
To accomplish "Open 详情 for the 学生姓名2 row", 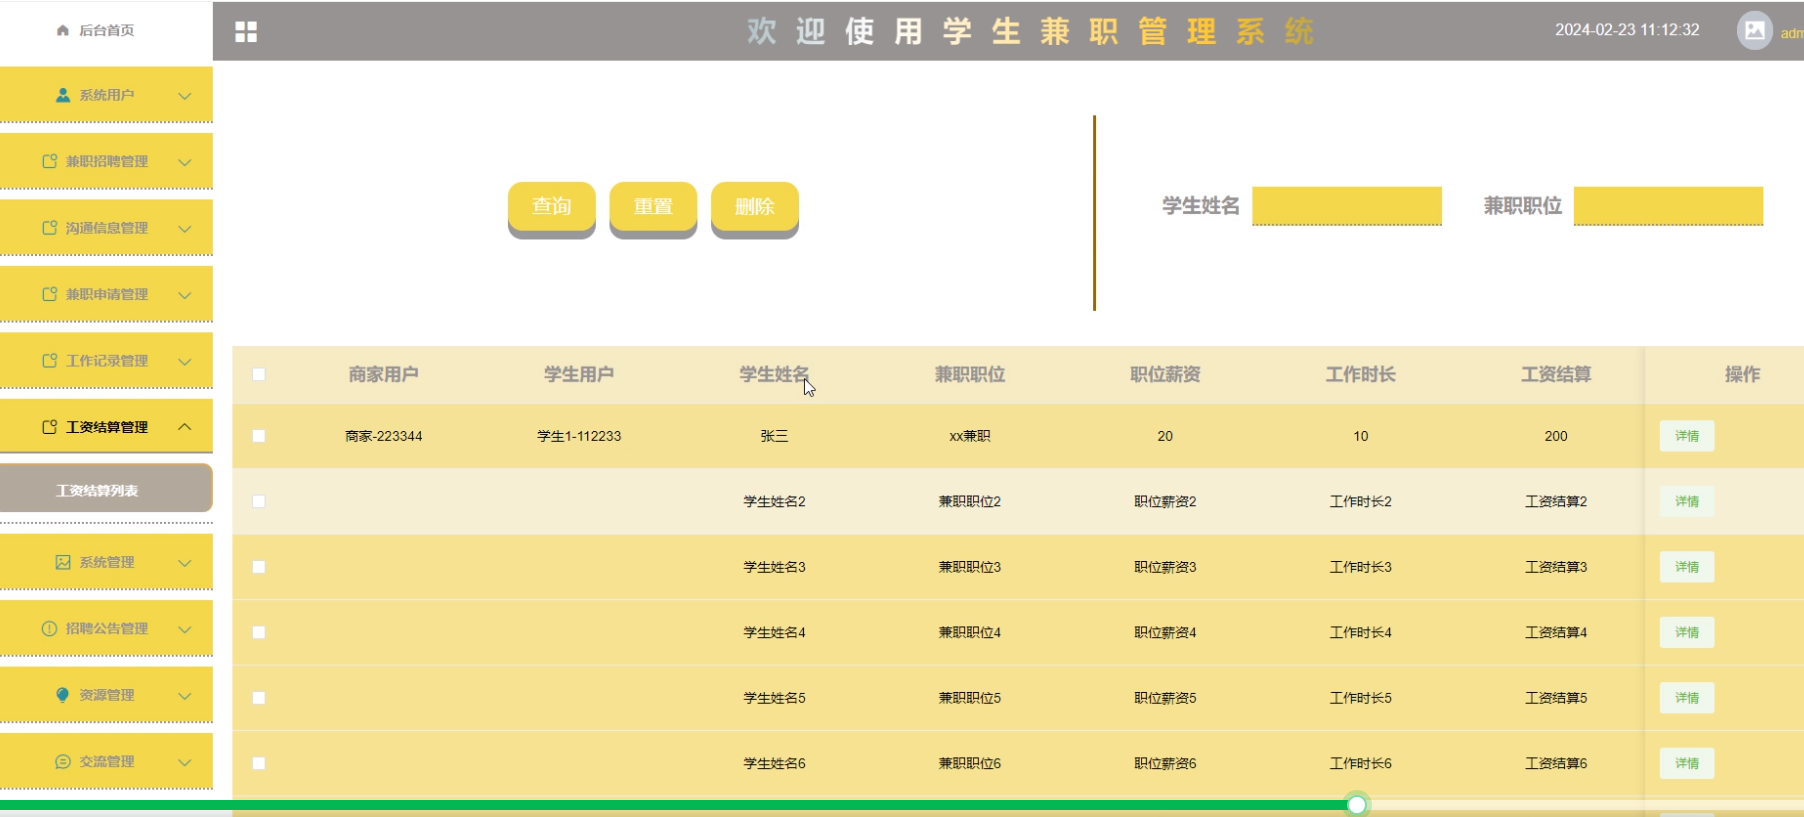I will [x=1687, y=501].
